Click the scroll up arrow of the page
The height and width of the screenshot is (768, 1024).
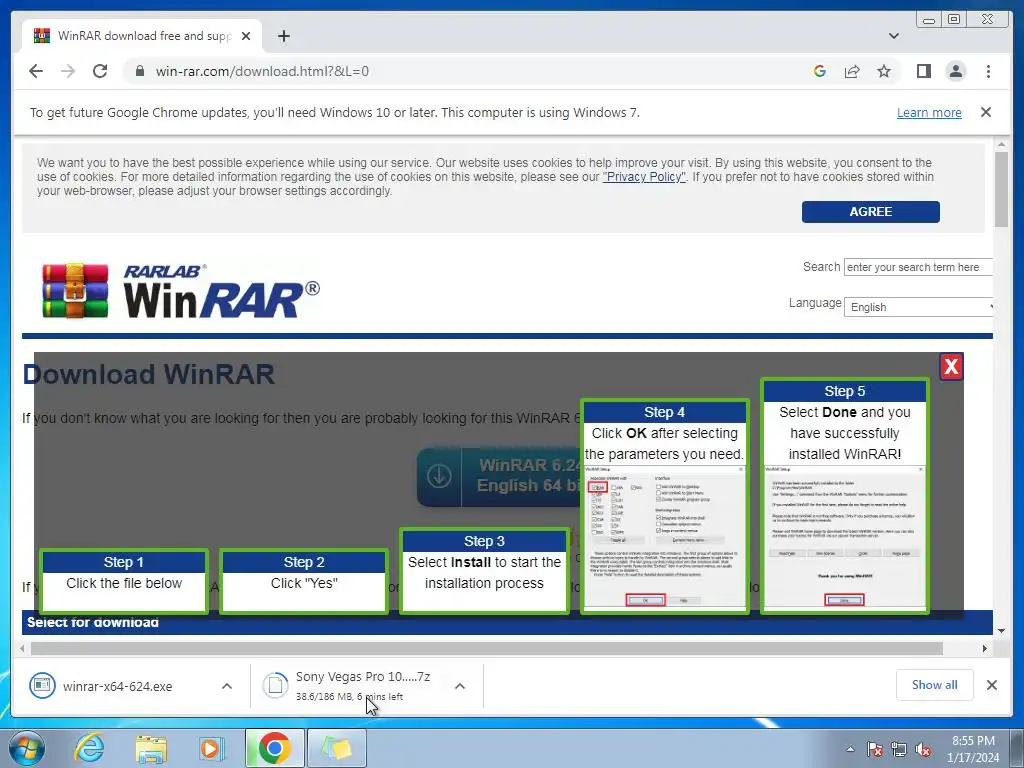tap(1001, 144)
